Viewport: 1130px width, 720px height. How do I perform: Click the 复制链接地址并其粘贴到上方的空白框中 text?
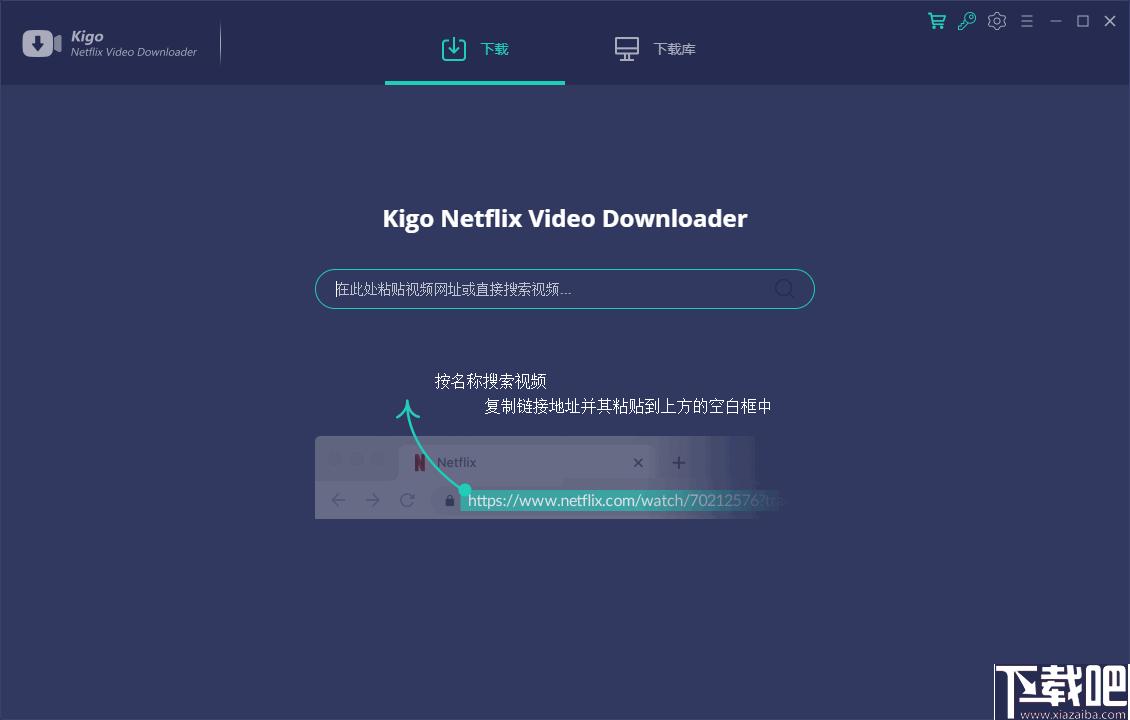coord(628,406)
